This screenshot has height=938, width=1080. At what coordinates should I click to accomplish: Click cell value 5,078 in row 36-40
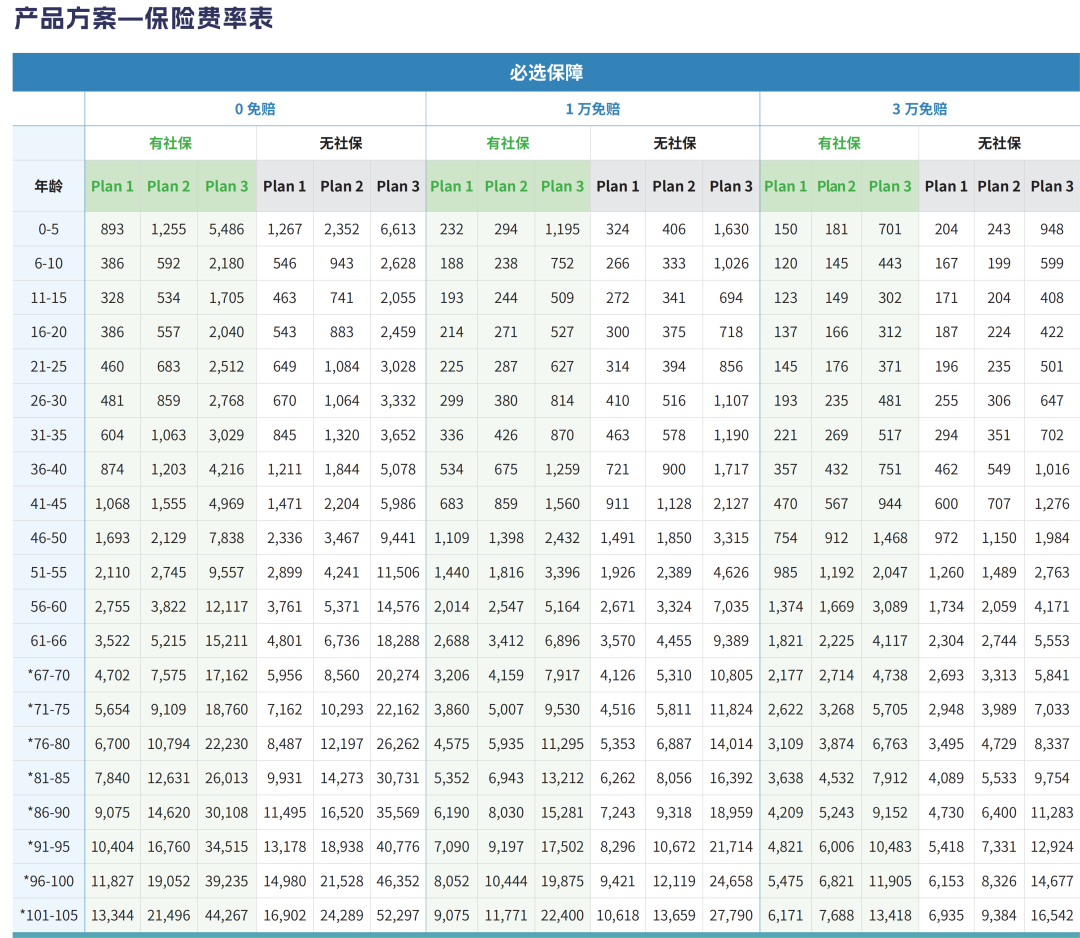coord(398,470)
